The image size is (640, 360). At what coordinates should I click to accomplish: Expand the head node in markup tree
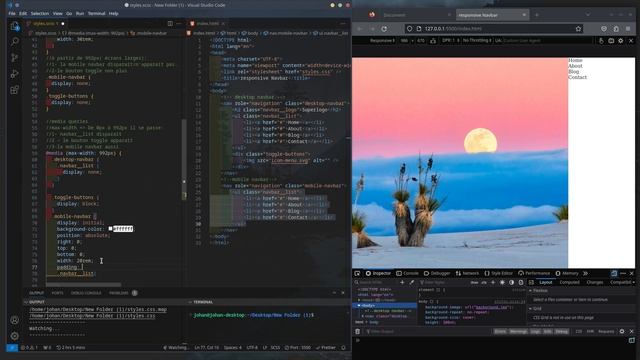click(359, 300)
